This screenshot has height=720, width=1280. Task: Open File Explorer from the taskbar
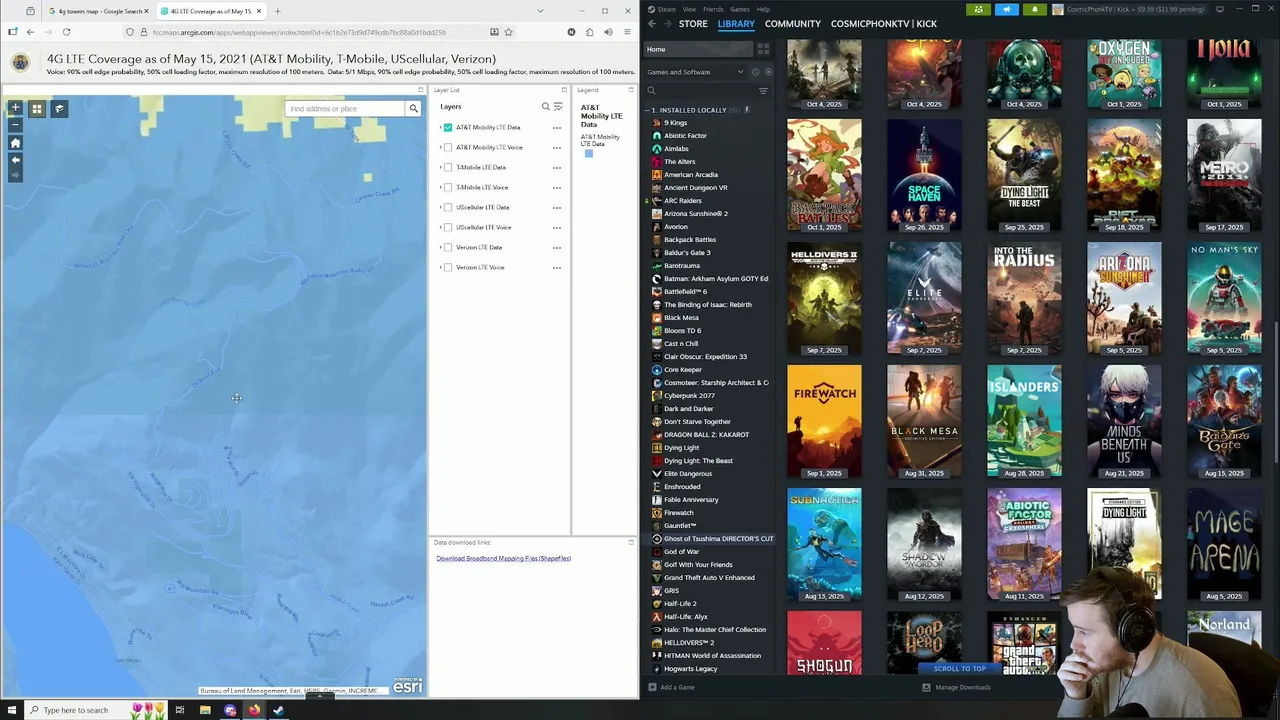(205, 710)
